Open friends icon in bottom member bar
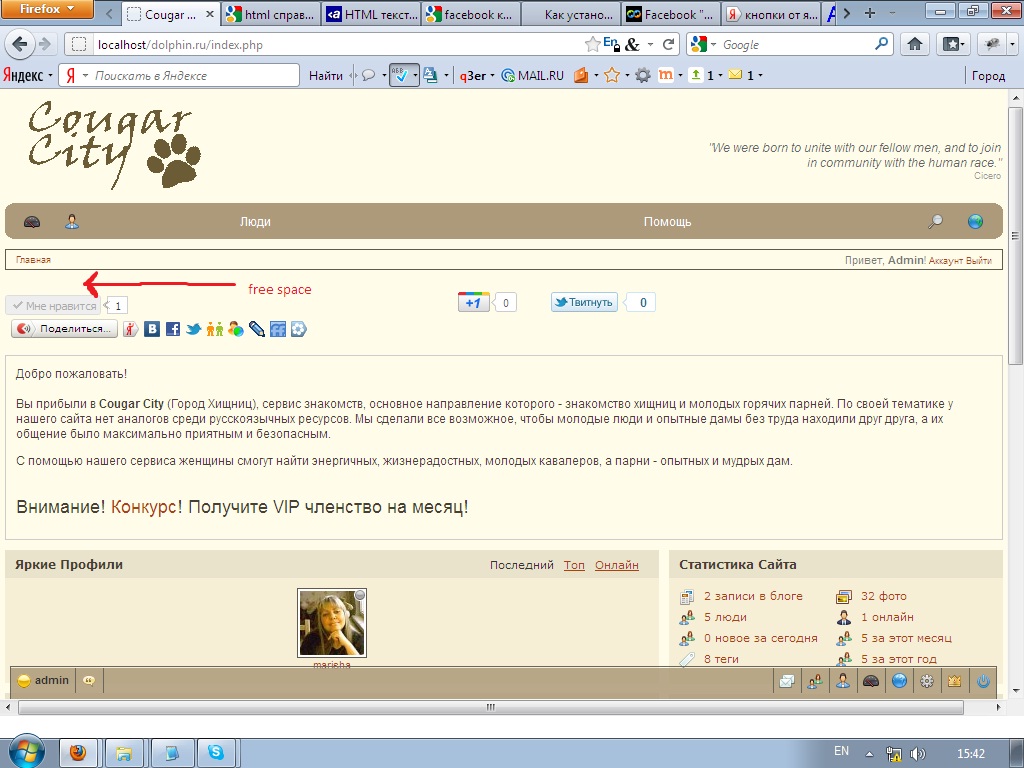Viewport: 1024px width, 768px height. (815, 681)
